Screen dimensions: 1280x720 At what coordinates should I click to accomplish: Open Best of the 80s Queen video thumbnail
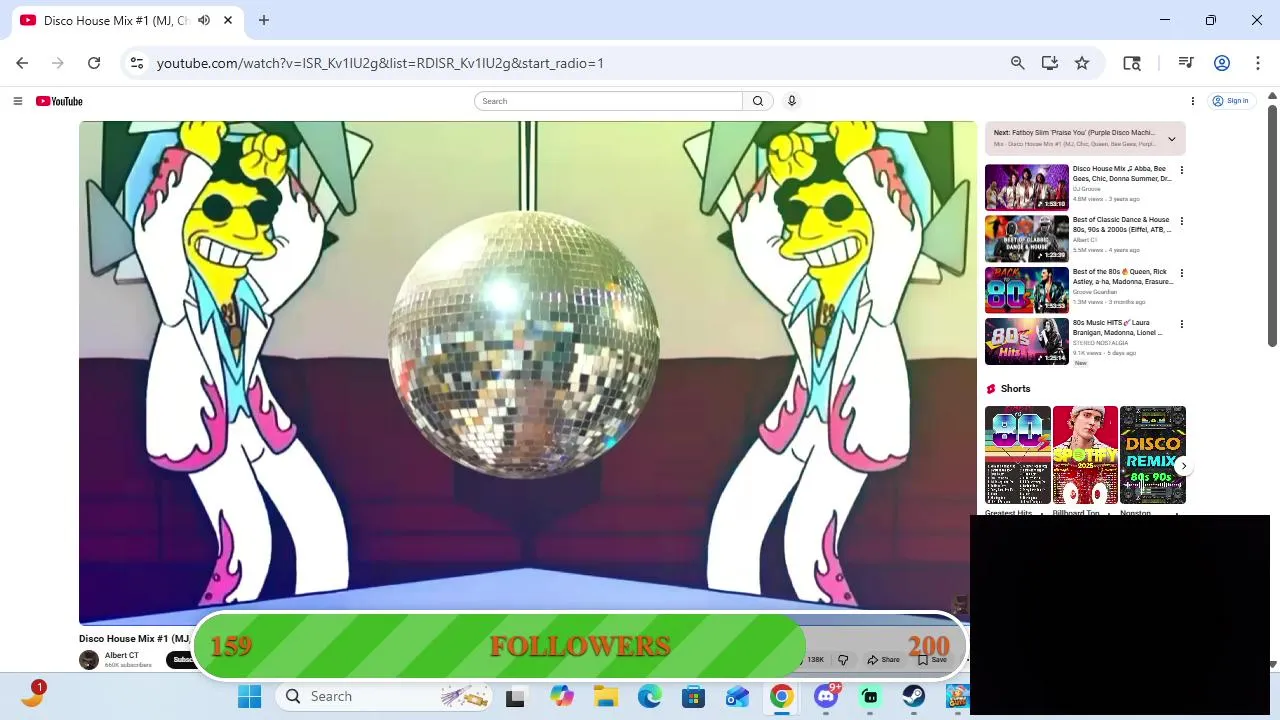click(1026, 290)
